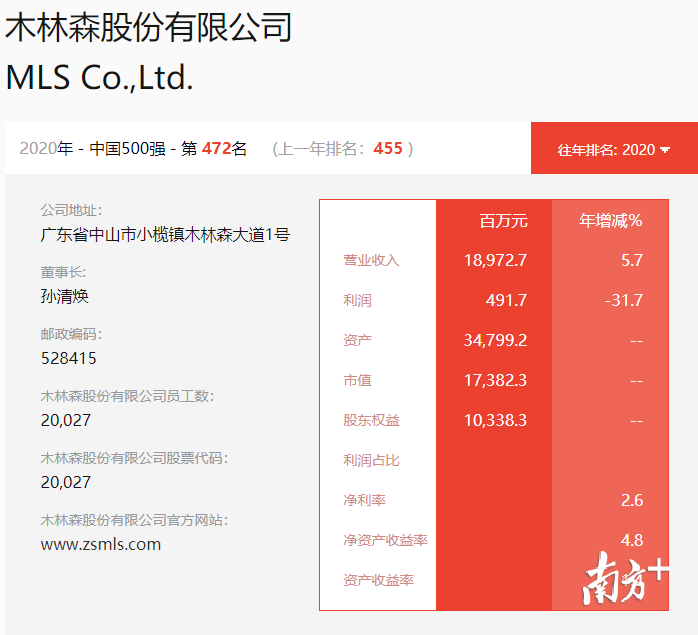Select the 营业收入 row label
Image resolution: width=698 pixels, height=635 pixels.
click(371, 260)
